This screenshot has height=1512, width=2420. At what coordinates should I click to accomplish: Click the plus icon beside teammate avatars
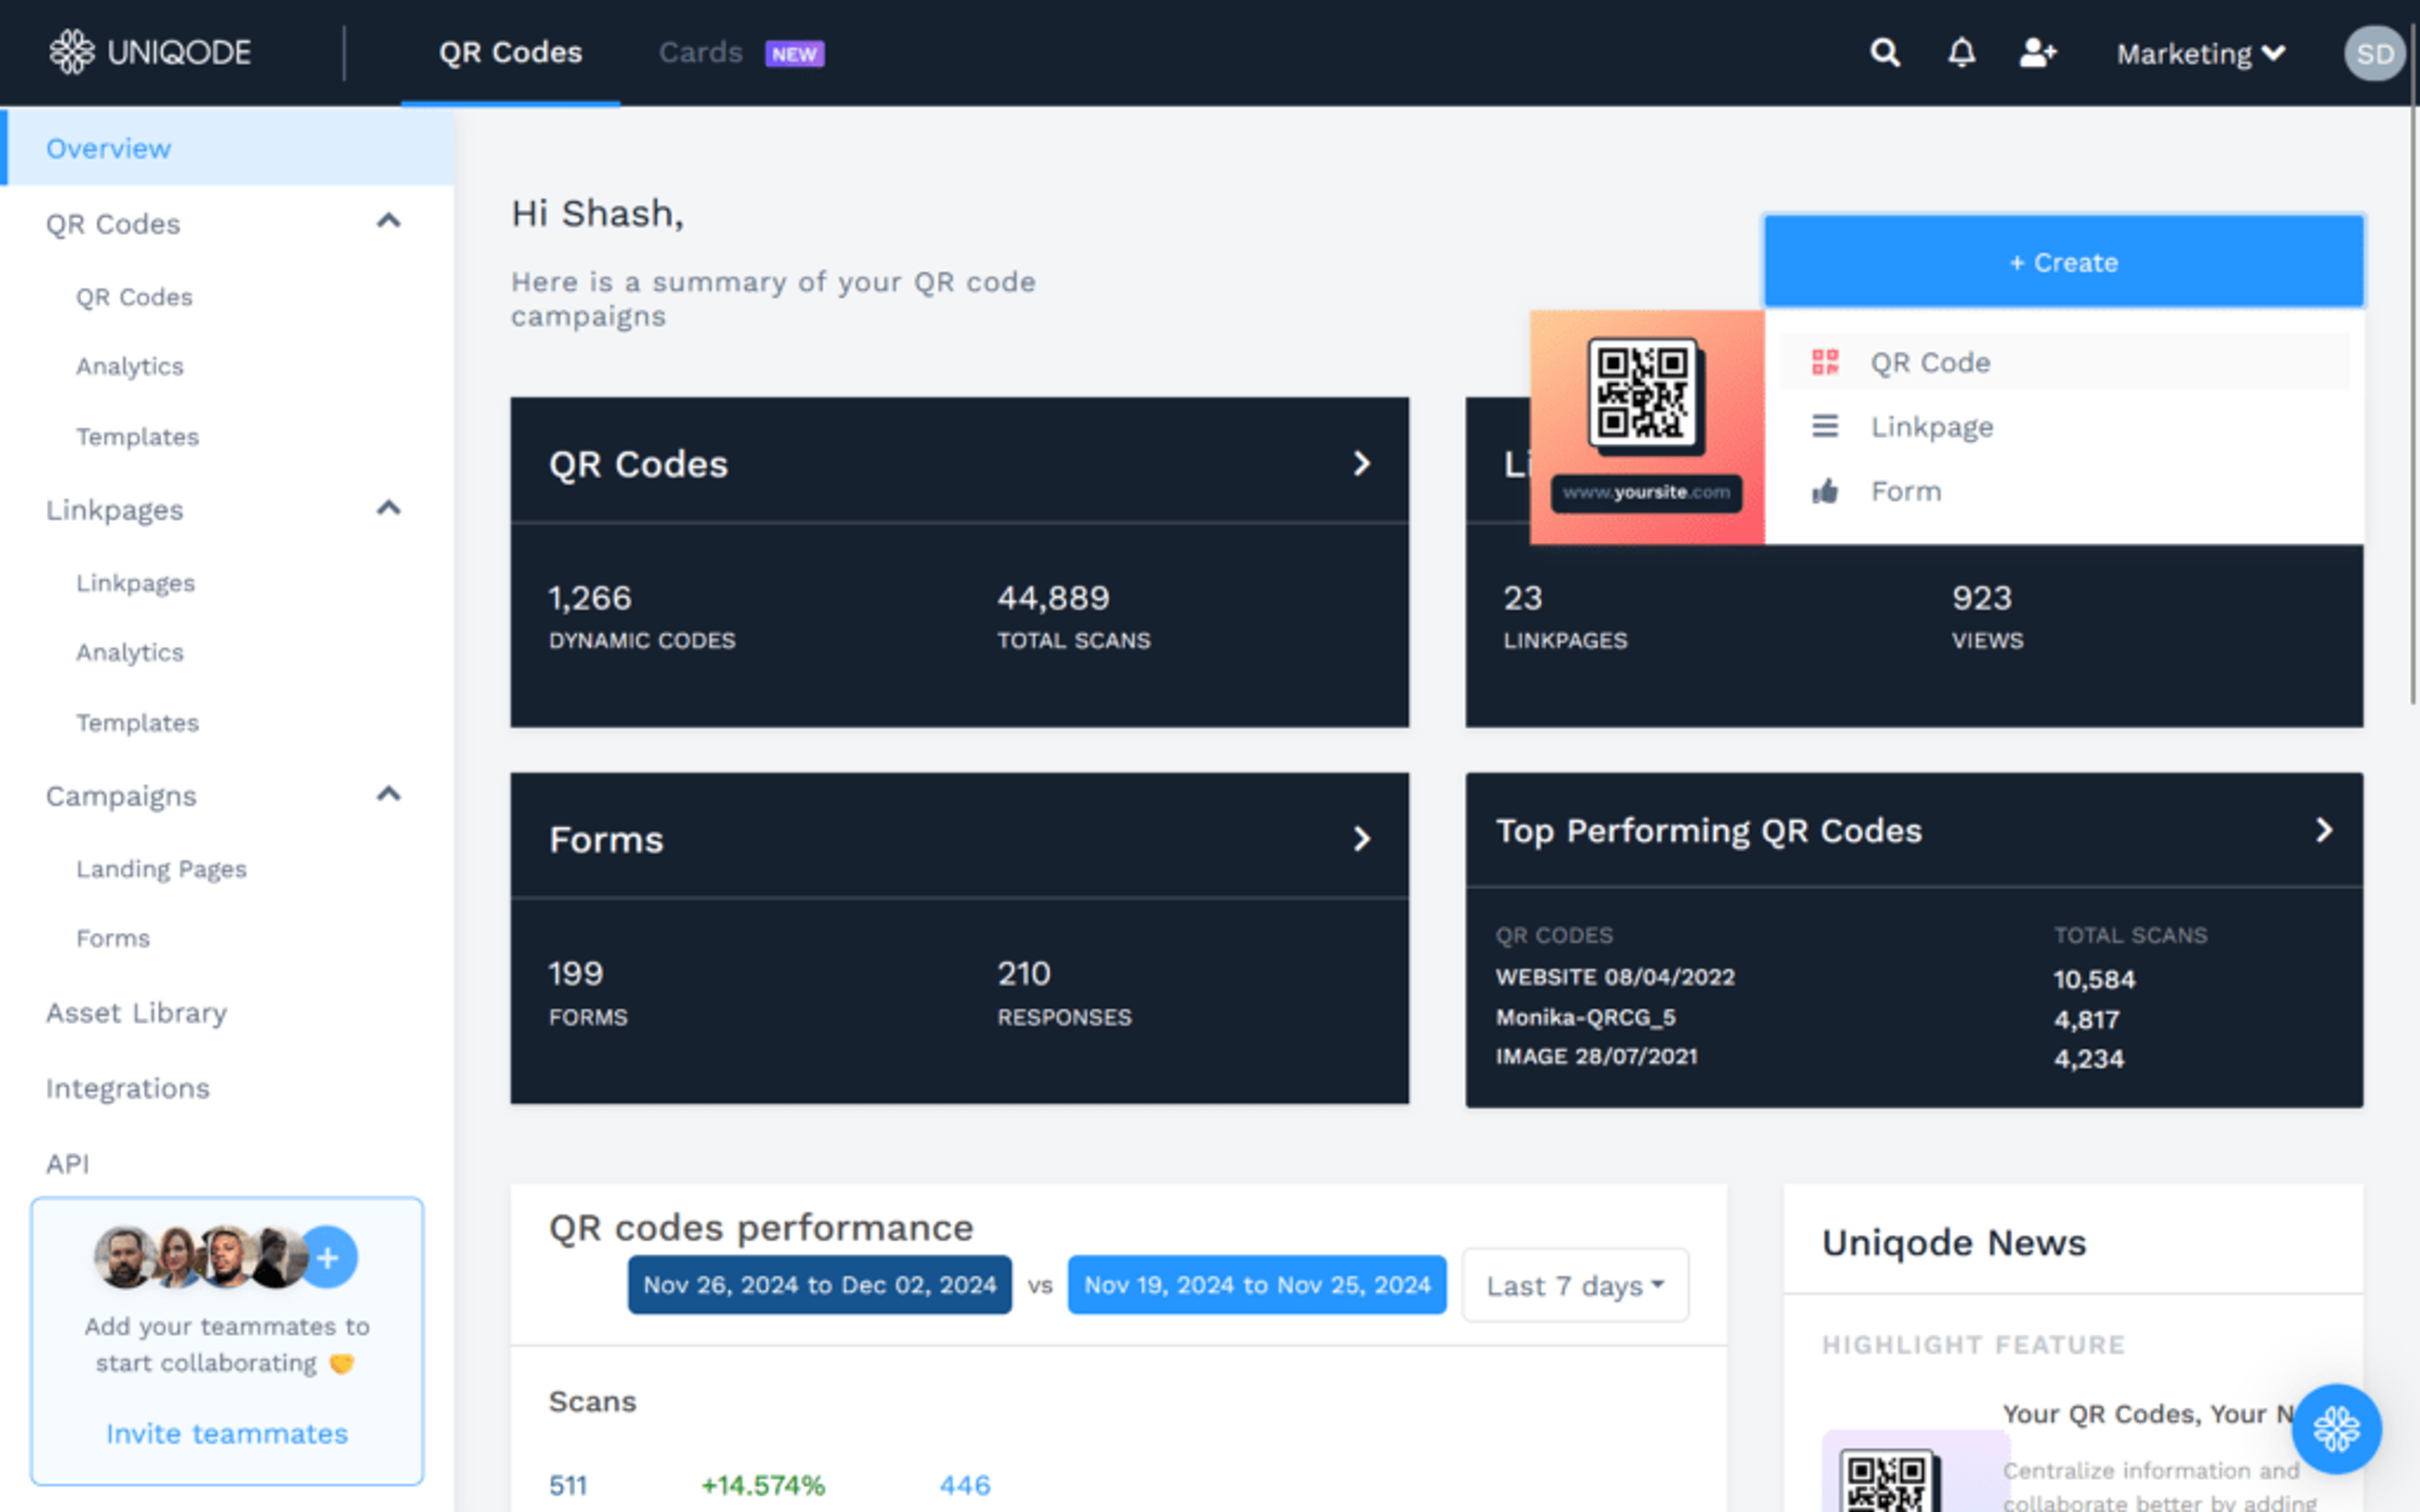(x=328, y=1257)
